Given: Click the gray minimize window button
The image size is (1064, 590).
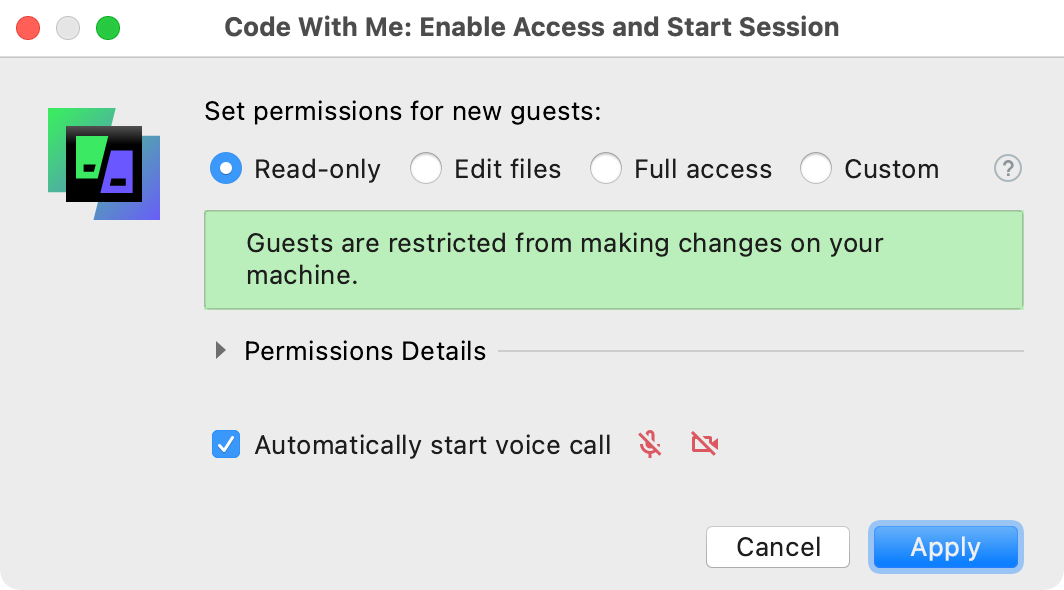Looking at the screenshot, I should (x=68, y=29).
